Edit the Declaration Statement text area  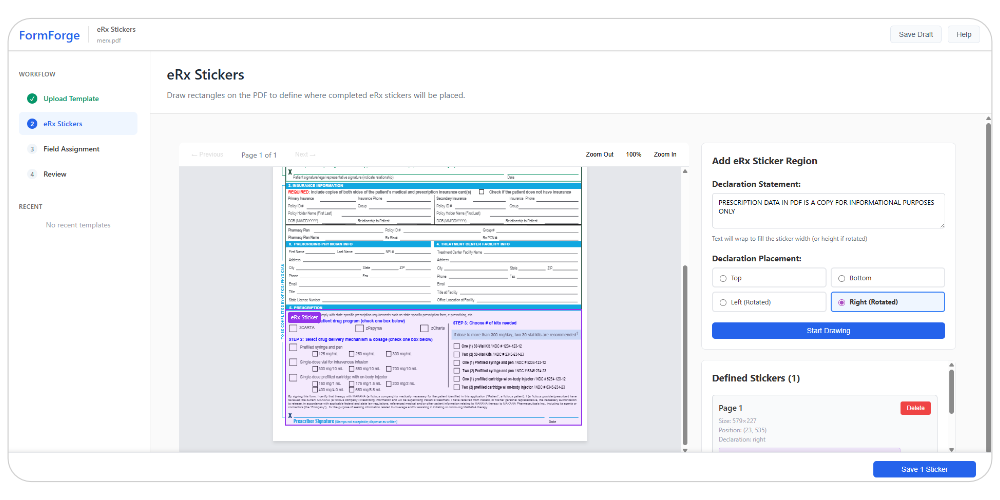828,210
